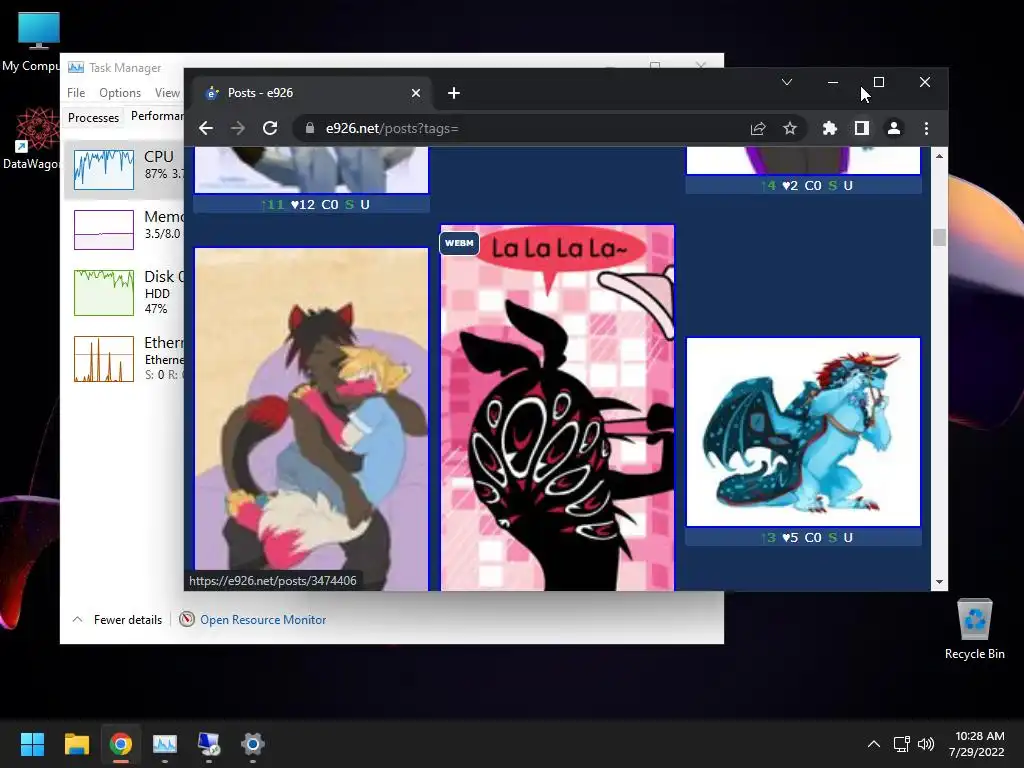Open View menu in Task Manager
1024x768 pixels.
point(167,93)
